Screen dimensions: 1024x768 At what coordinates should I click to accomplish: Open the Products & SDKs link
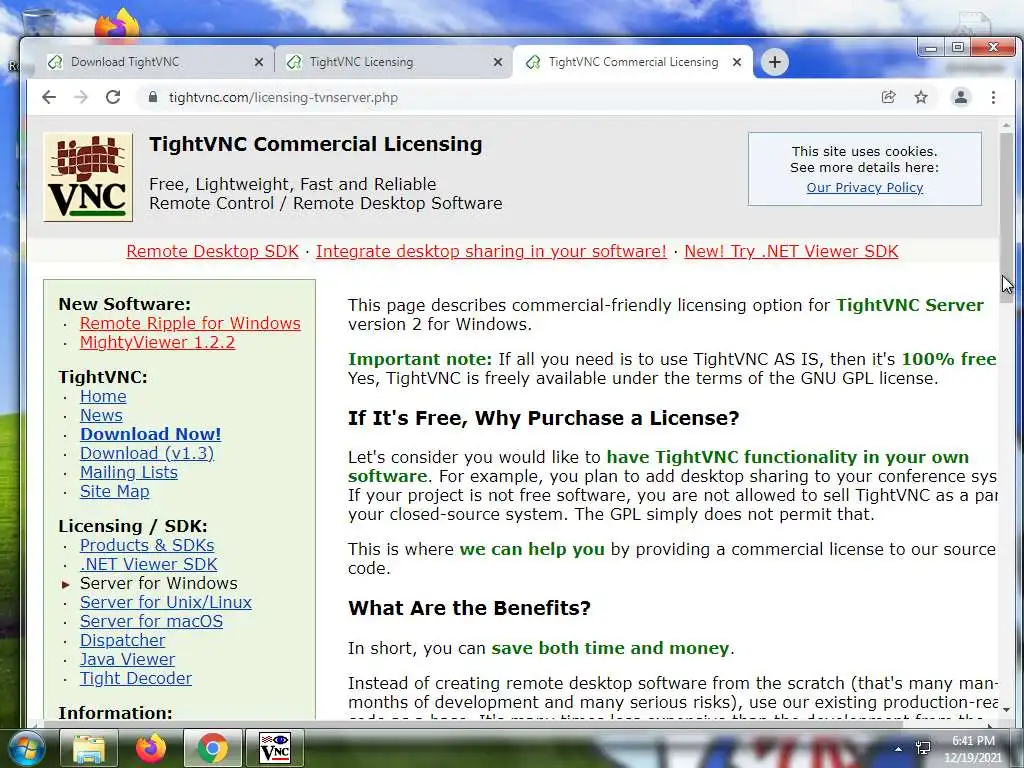(x=147, y=545)
